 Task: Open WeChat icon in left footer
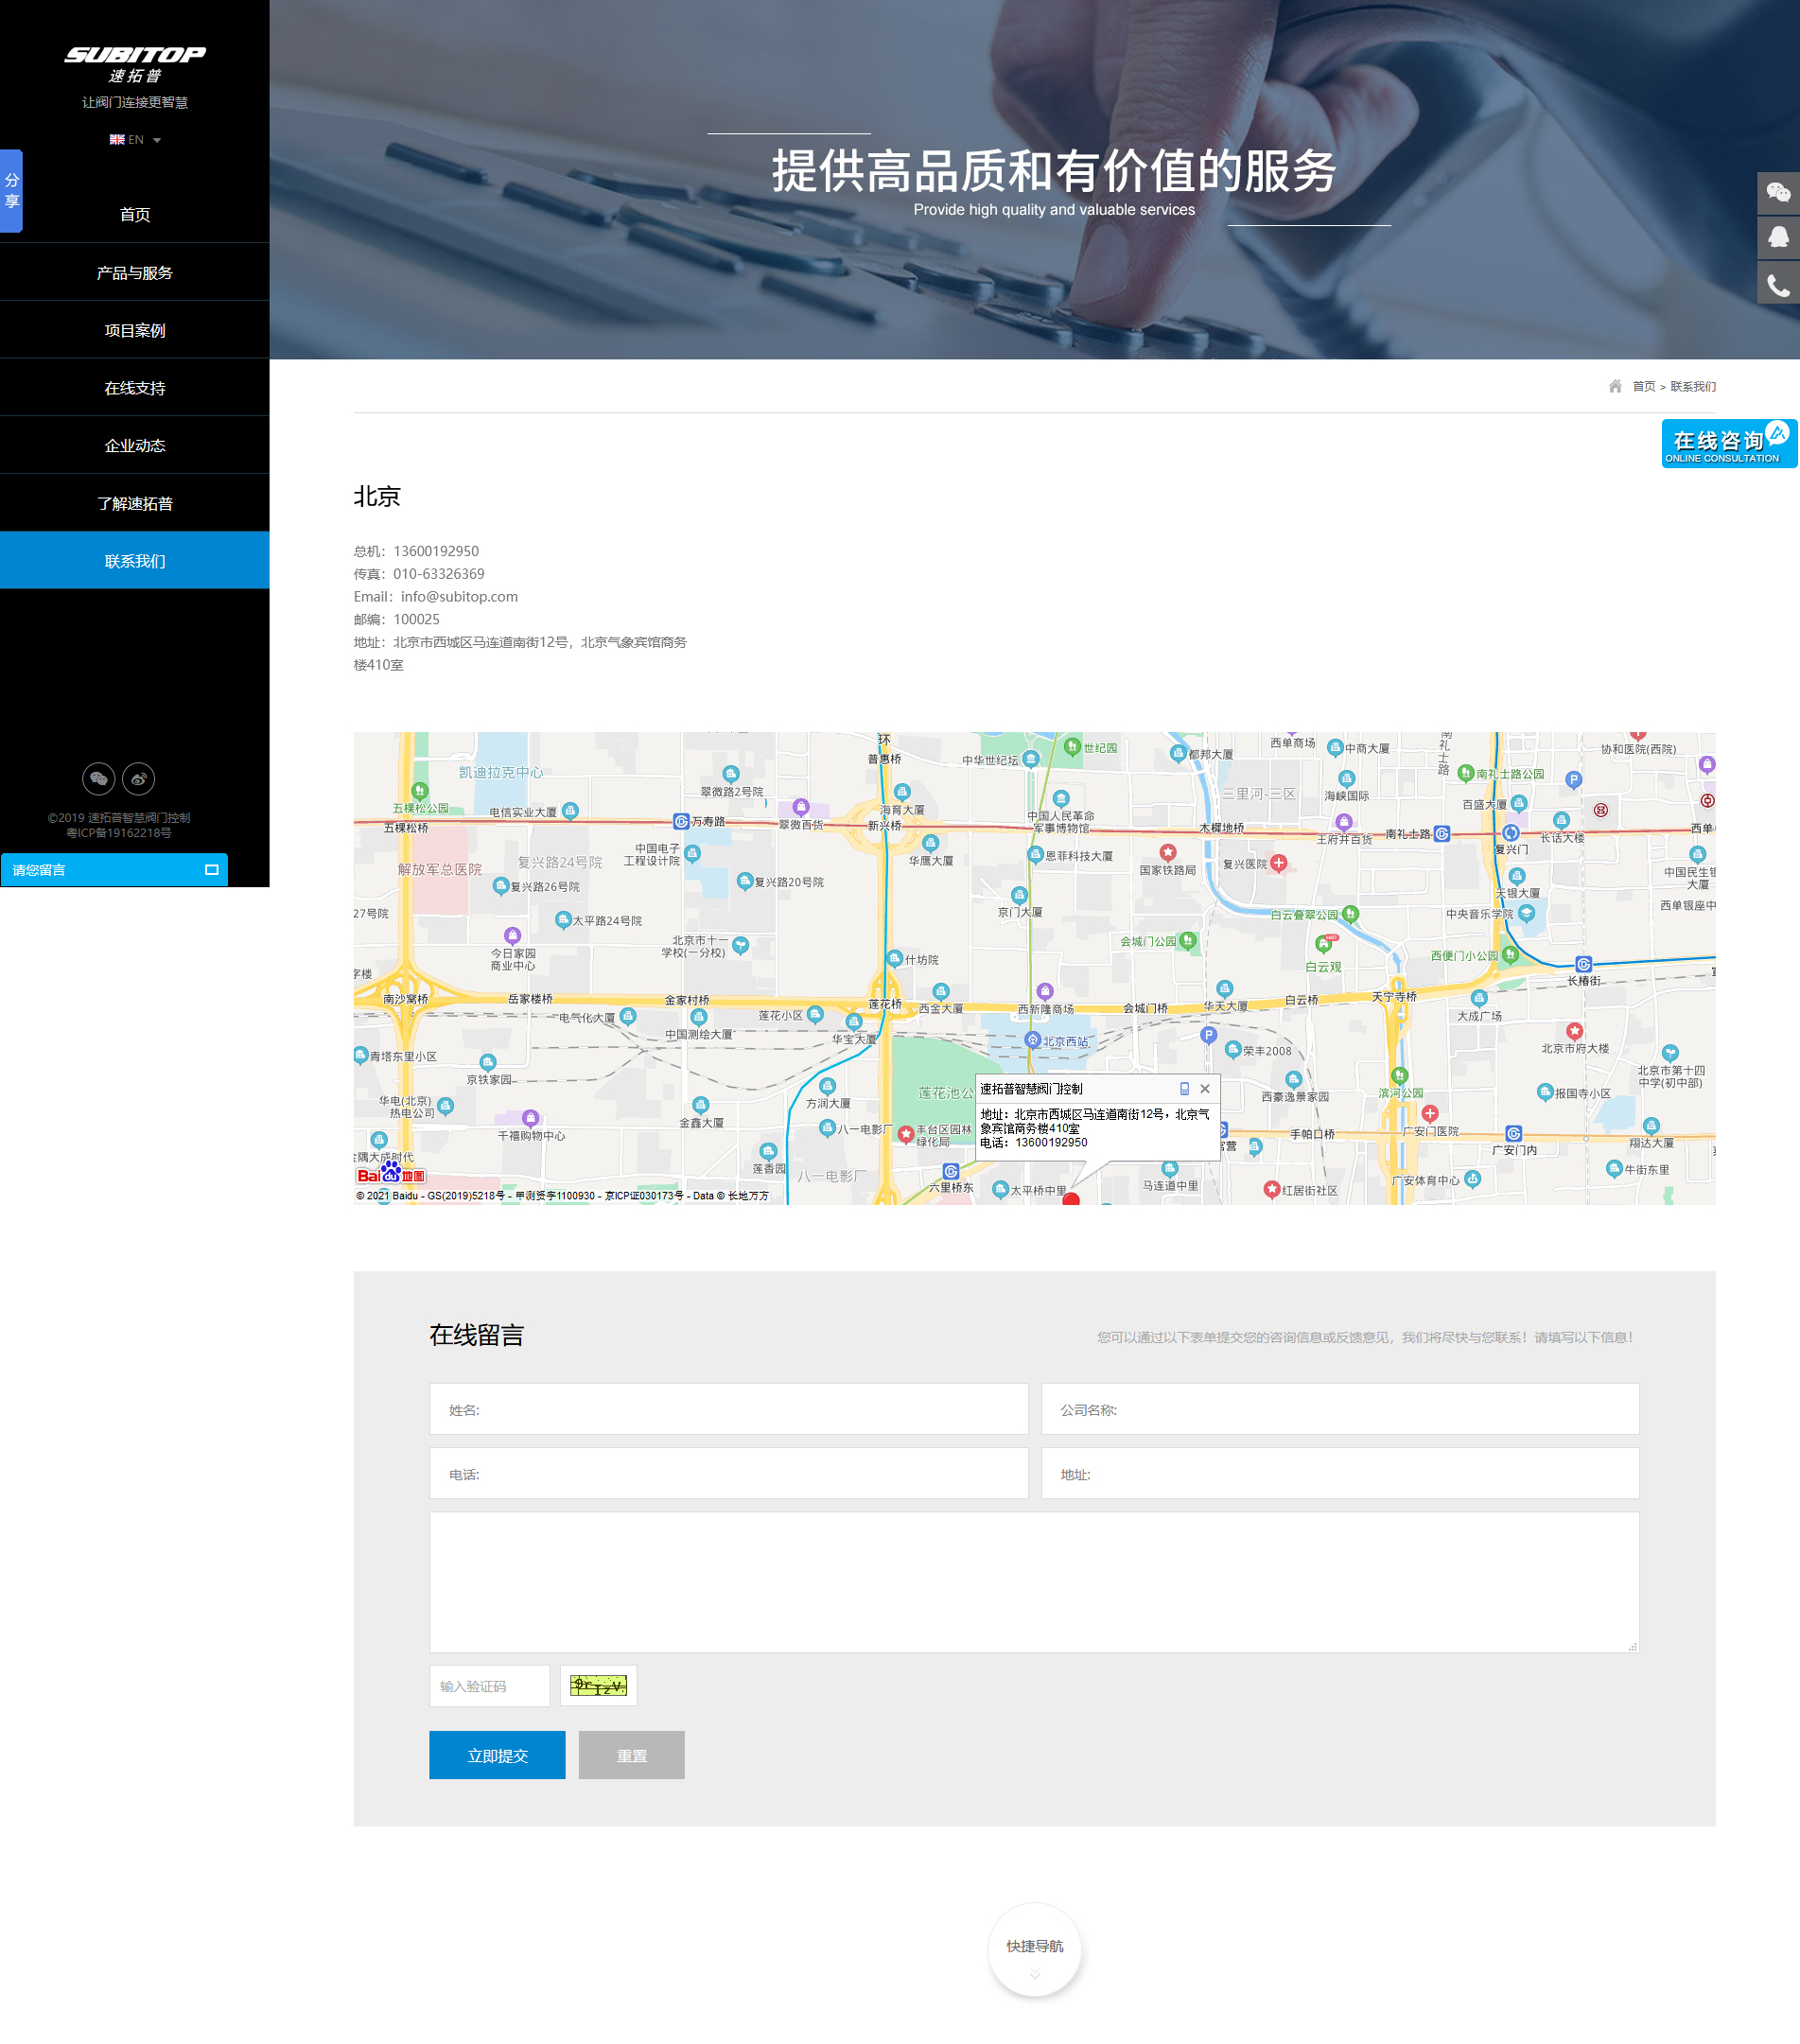pos(98,778)
